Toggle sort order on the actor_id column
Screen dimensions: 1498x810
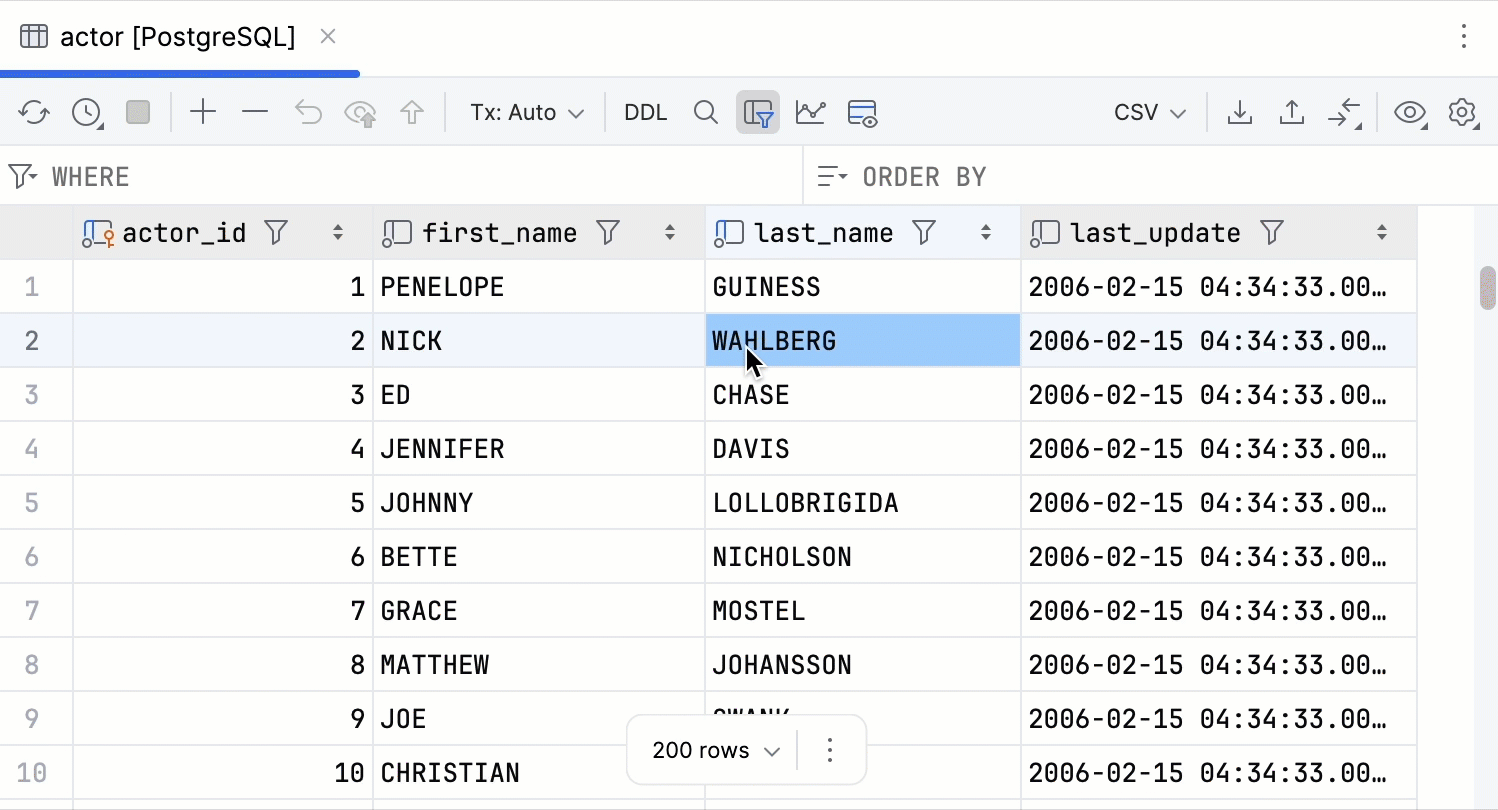click(x=337, y=232)
